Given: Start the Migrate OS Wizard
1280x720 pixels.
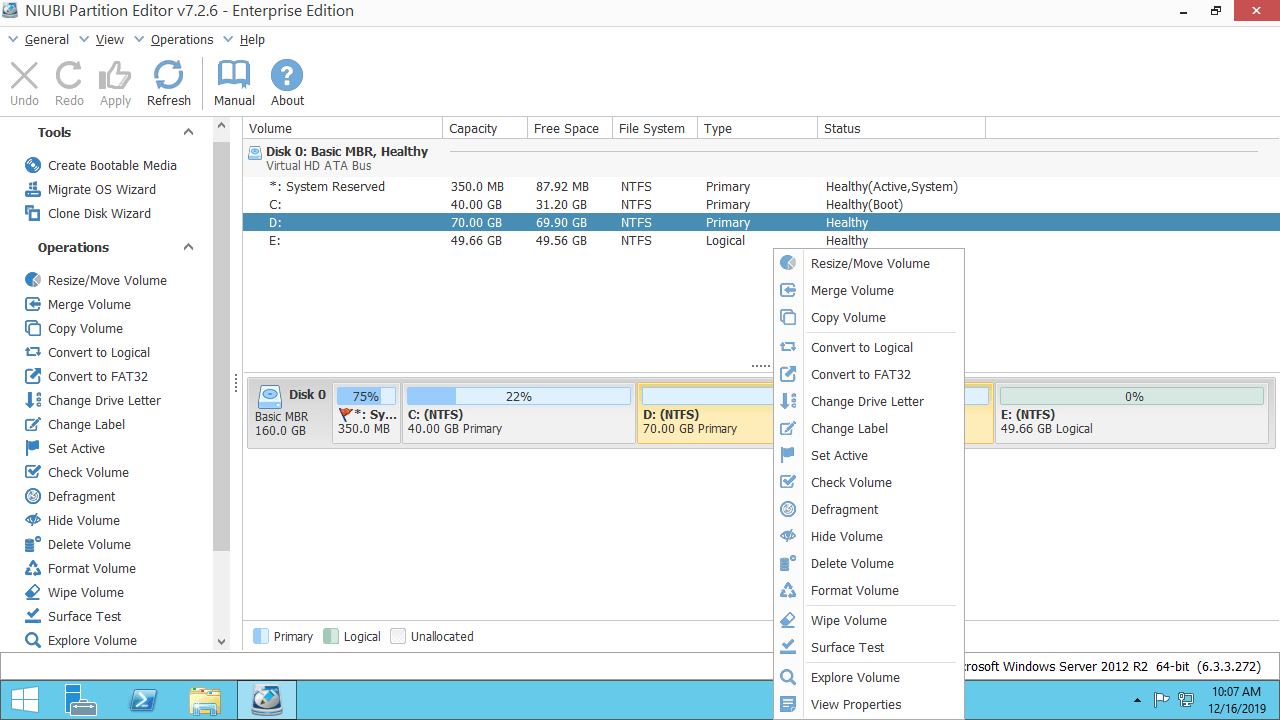Looking at the screenshot, I should pos(101,190).
